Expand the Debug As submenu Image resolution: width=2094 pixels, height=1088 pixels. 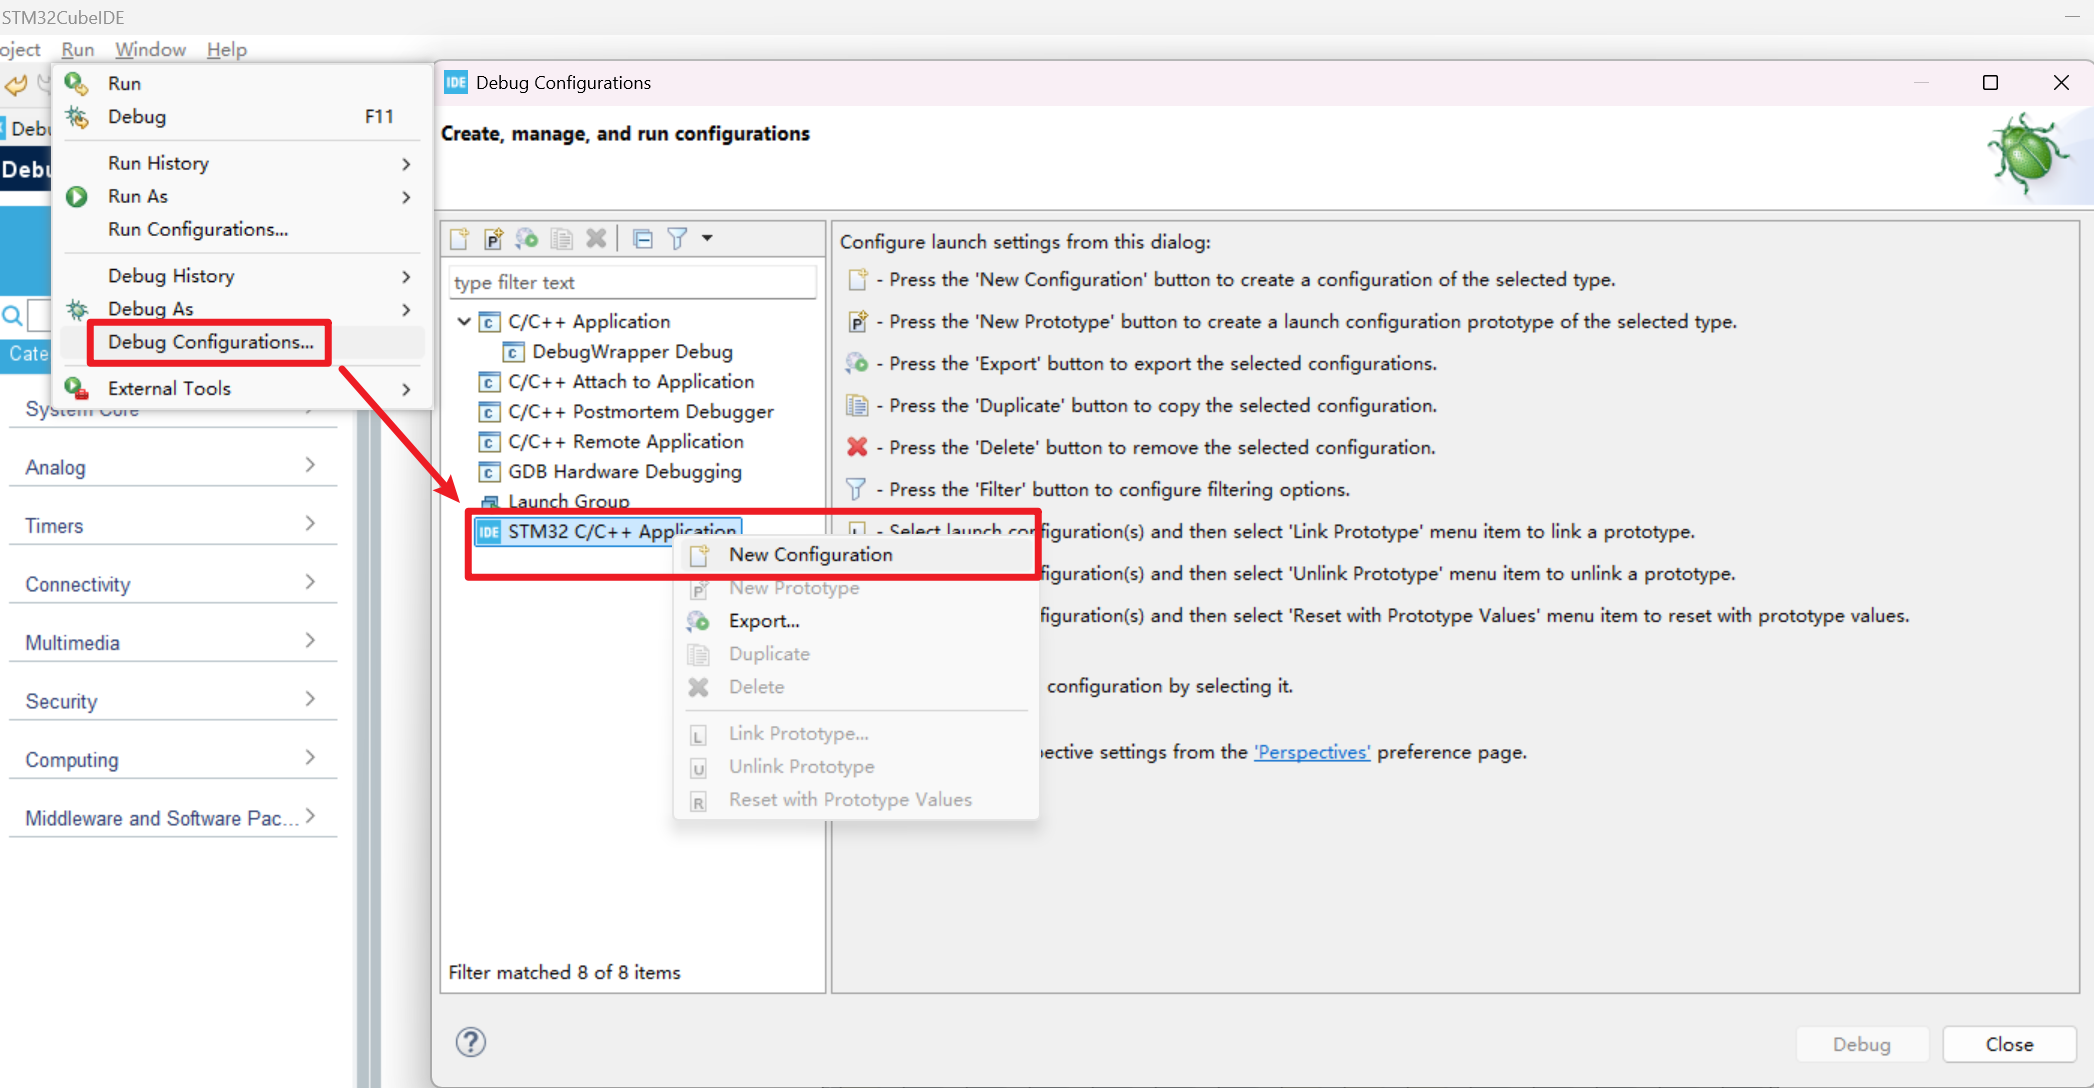point(242,309)
